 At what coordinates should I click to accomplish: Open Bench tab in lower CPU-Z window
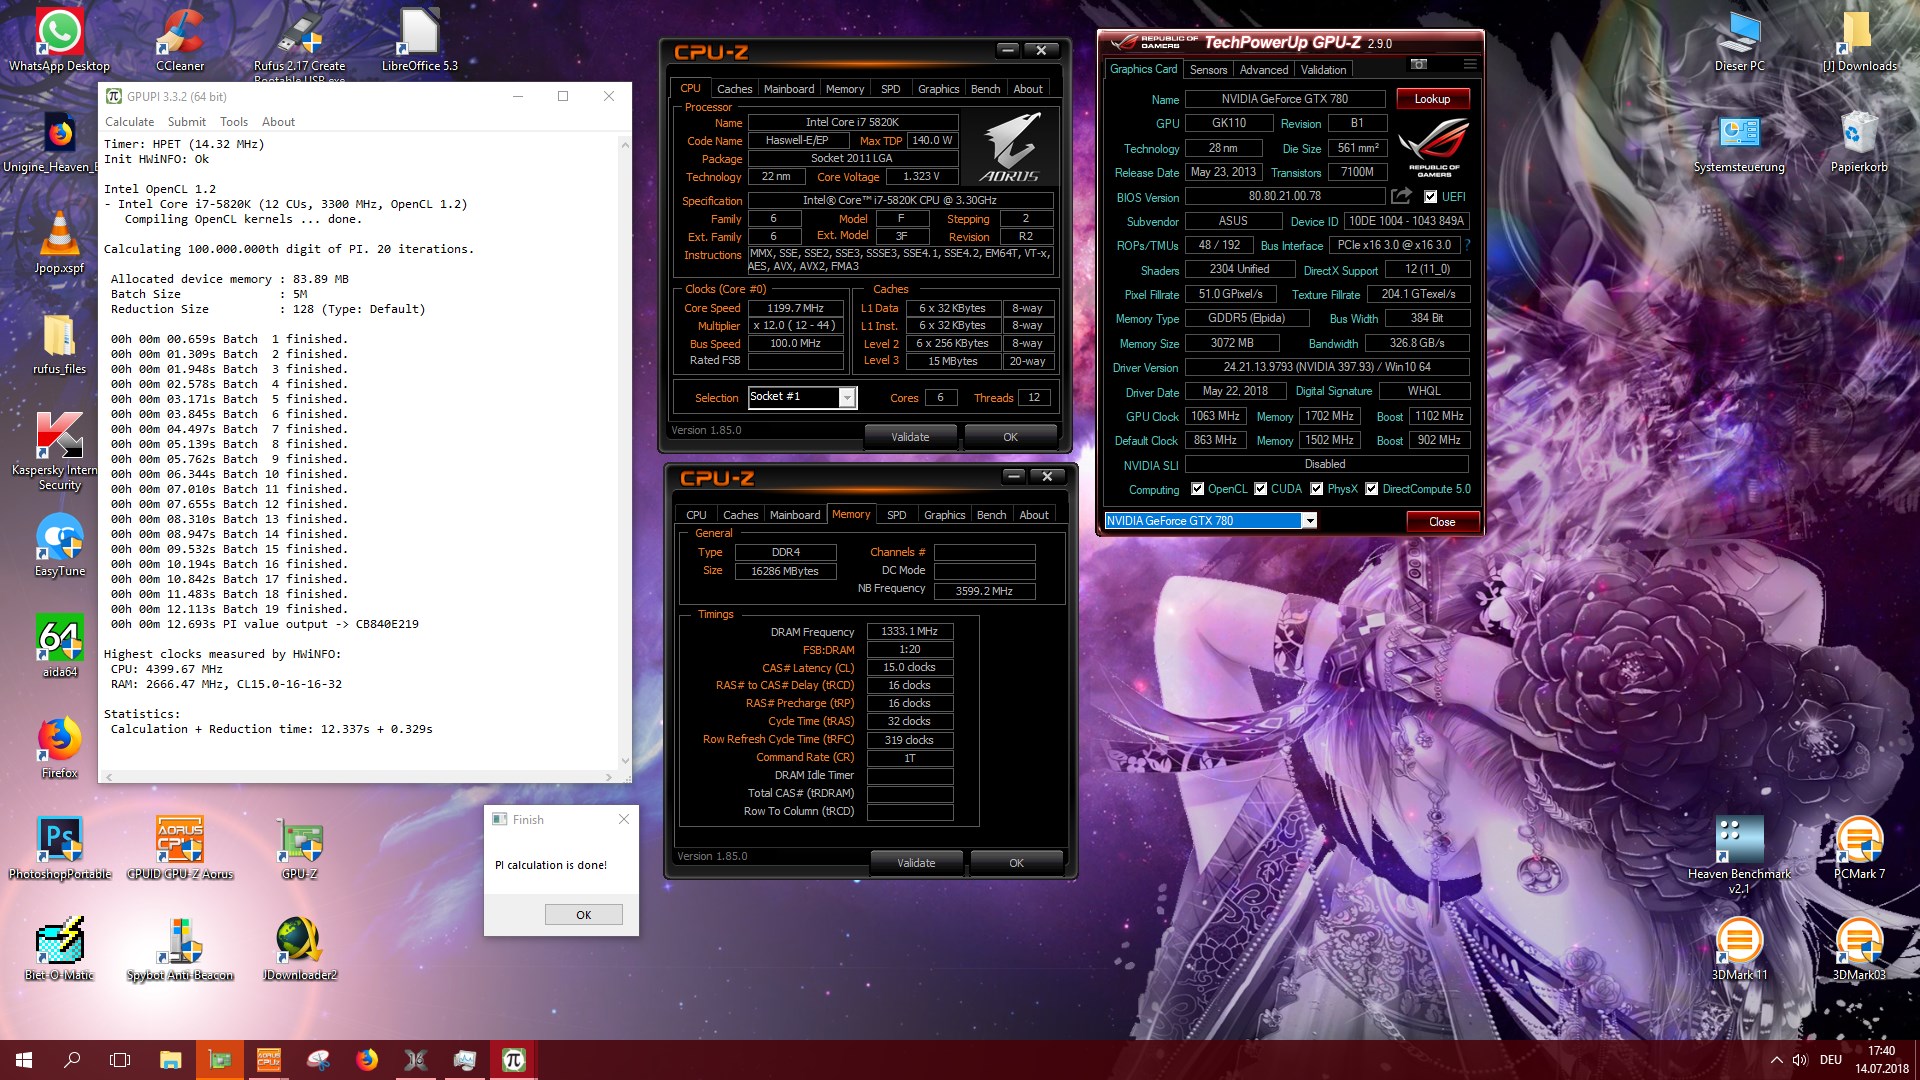click(x=991, y=515)
